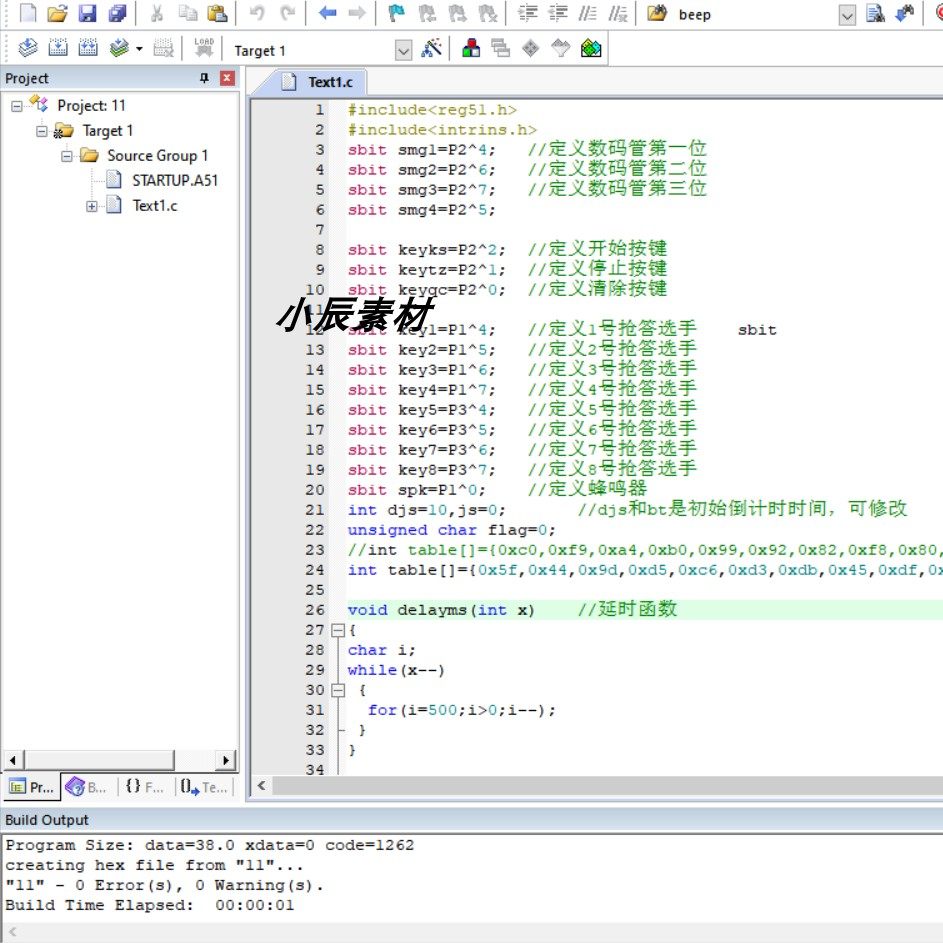
Task: Click '#include<reg51.h>' on line 1
Action: [x=432, y=110]
